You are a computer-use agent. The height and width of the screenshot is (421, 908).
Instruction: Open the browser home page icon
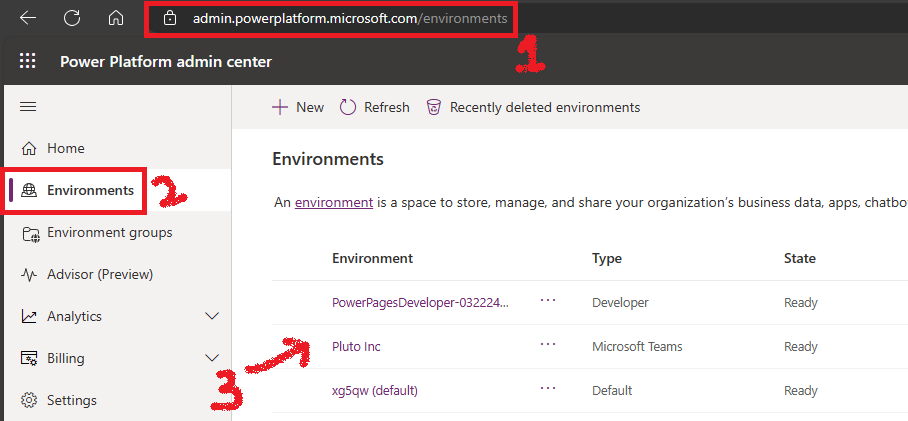(x=116, y=19)
